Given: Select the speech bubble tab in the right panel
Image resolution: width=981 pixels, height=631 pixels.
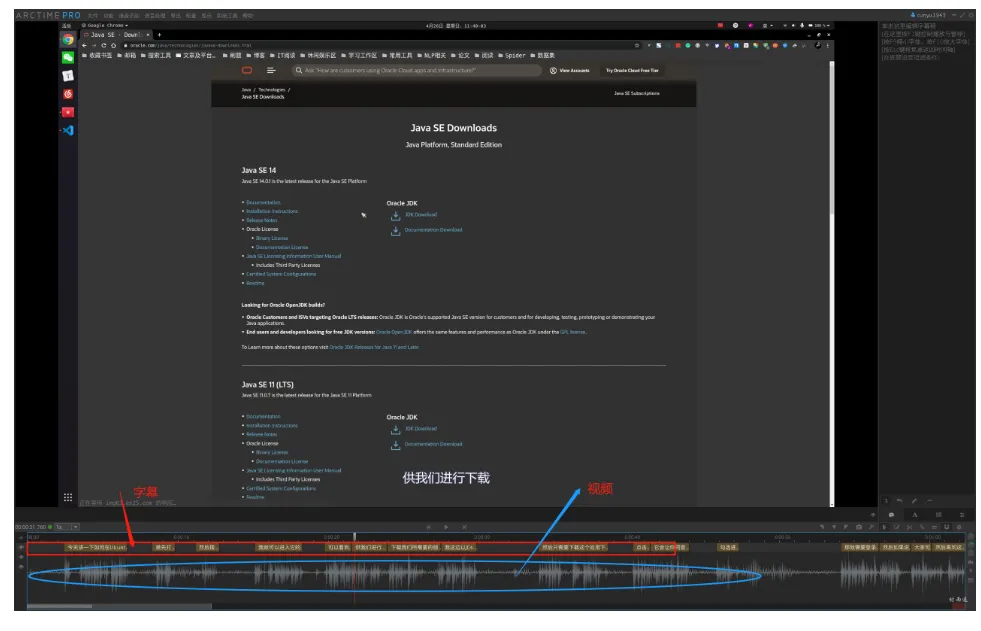Looking at the screenshot, I should [x=891, y=514].
